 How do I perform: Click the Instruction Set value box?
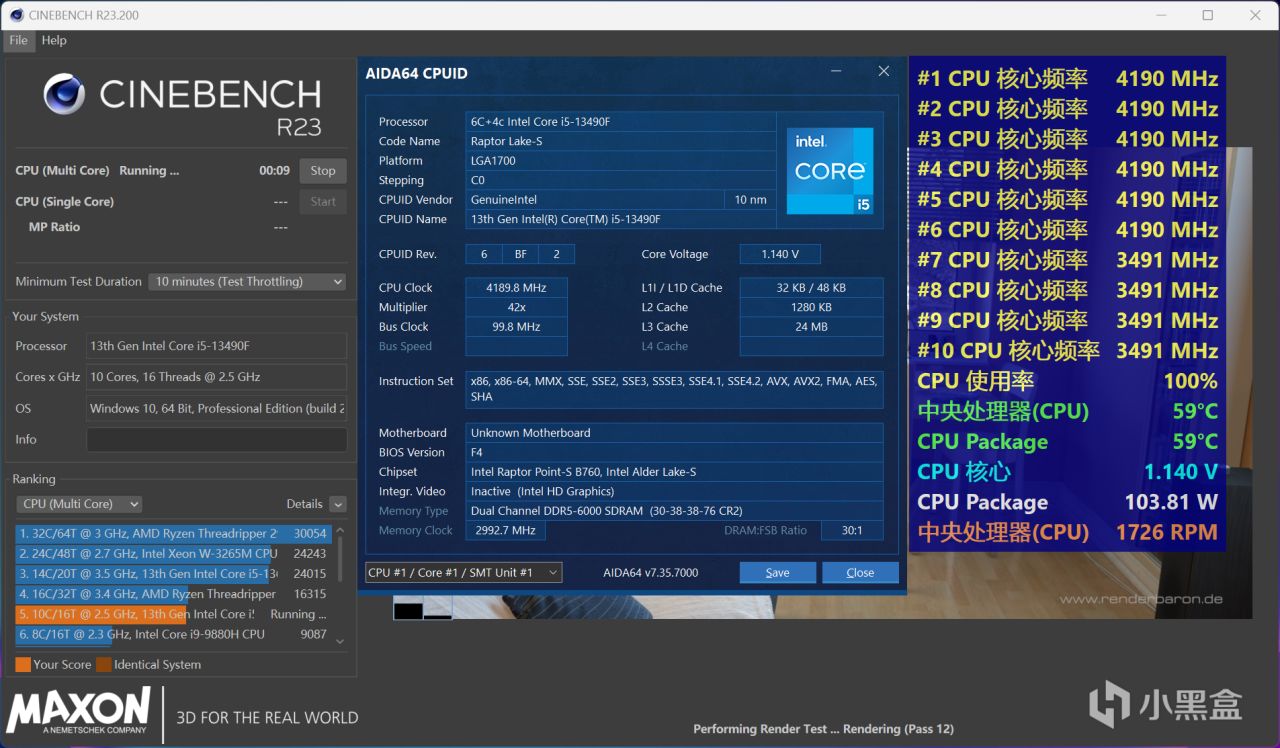(x=674, y=389)
